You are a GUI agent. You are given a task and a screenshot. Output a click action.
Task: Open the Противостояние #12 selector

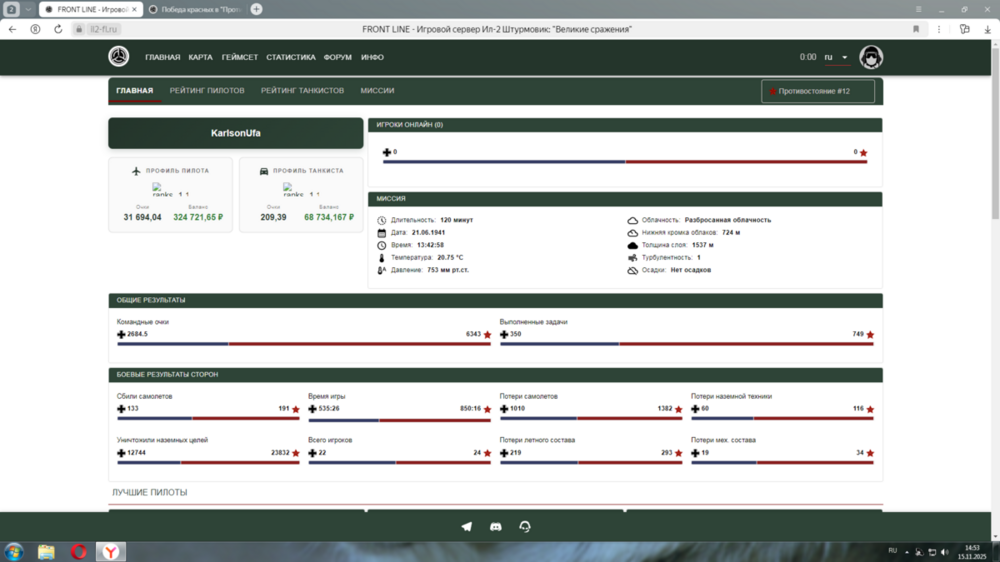817,91
